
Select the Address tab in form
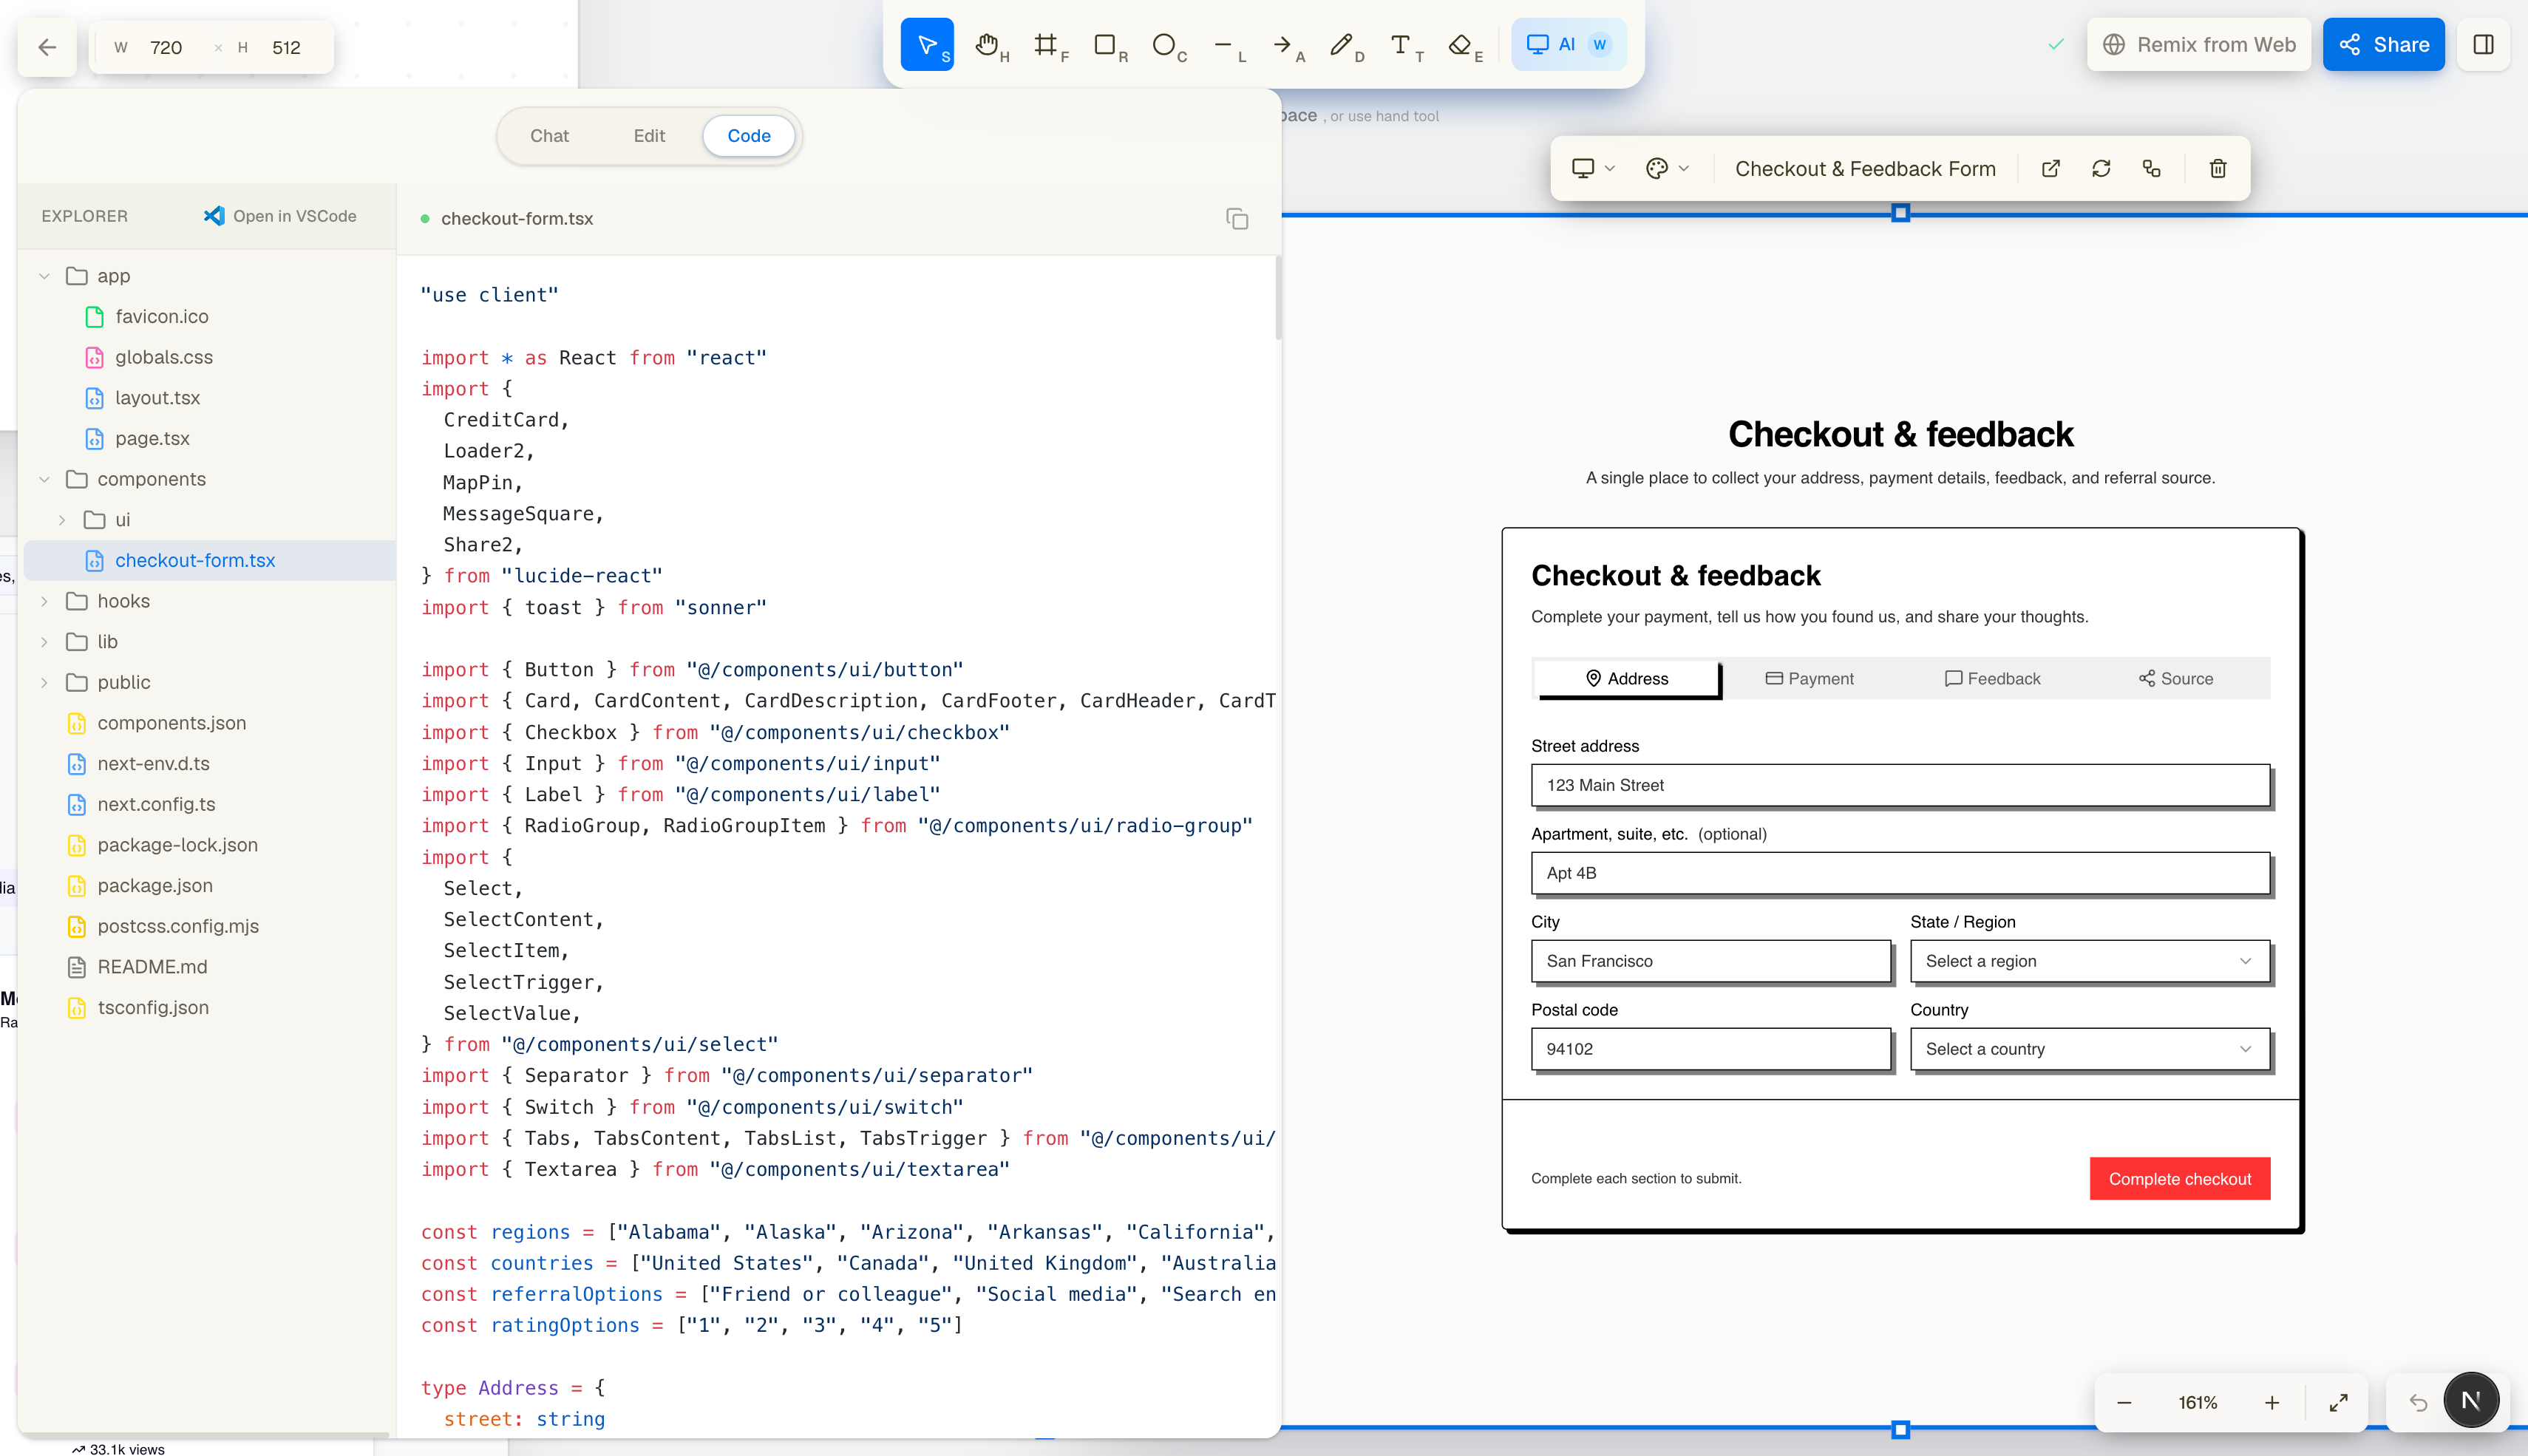tap(1627, 679)
